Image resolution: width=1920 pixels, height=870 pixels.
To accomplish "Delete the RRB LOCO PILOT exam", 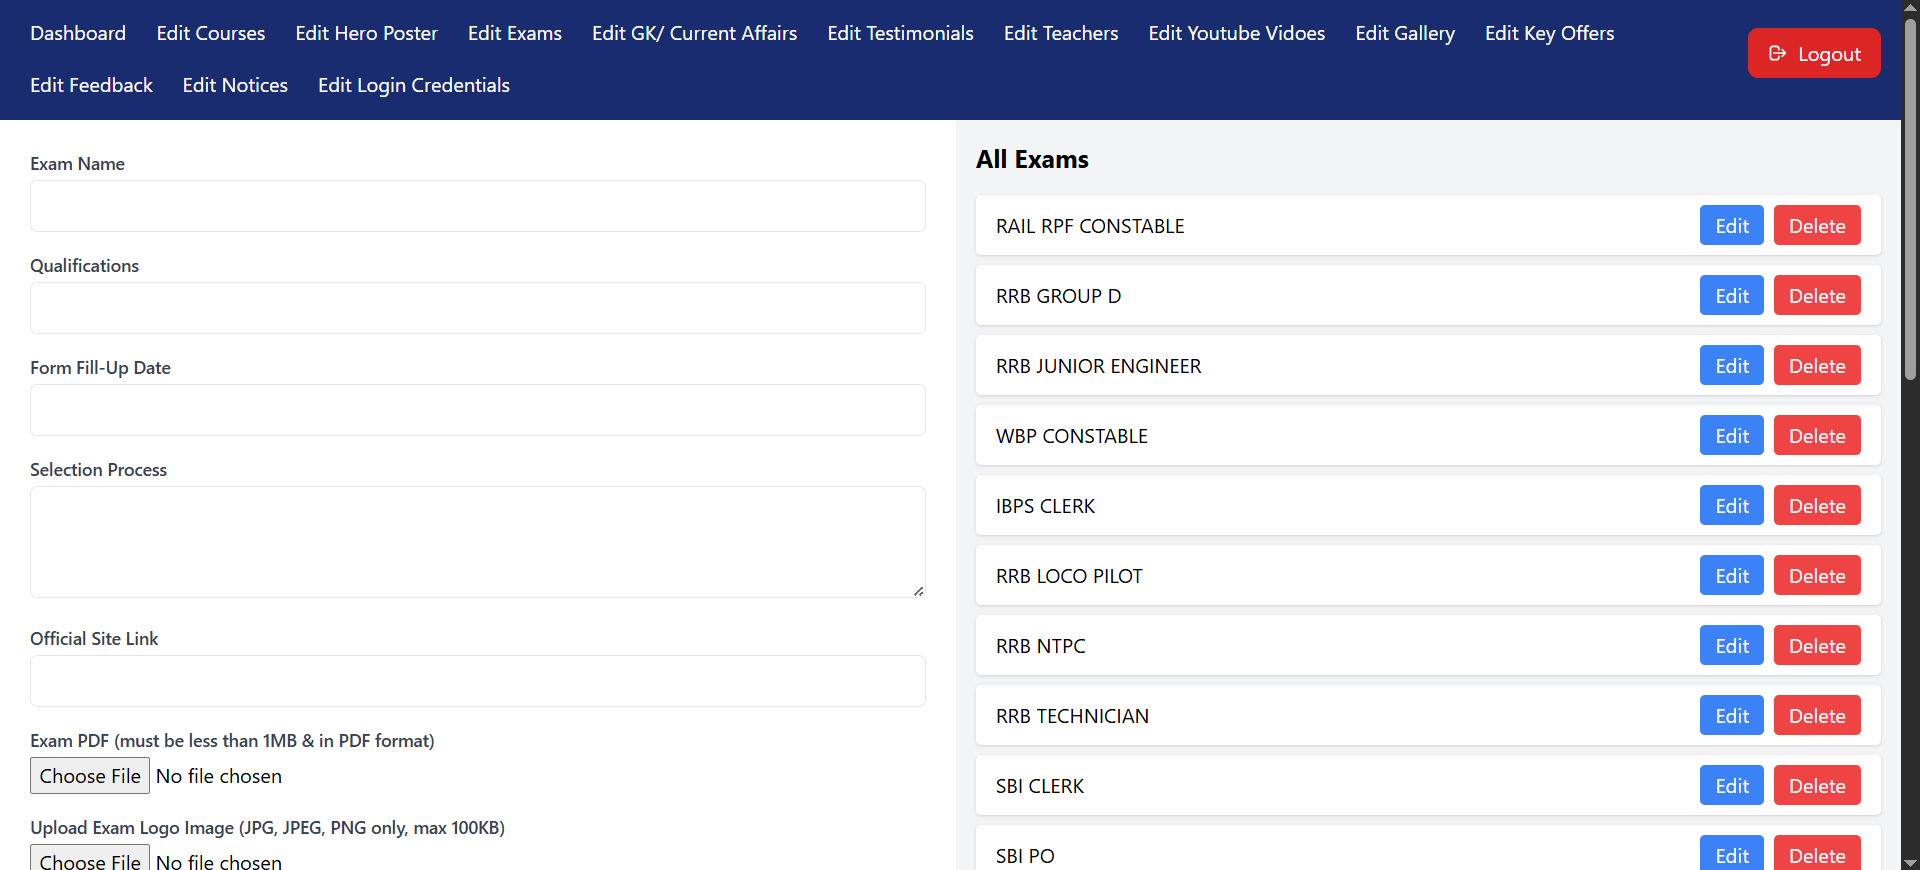I will pos(1817,575).
